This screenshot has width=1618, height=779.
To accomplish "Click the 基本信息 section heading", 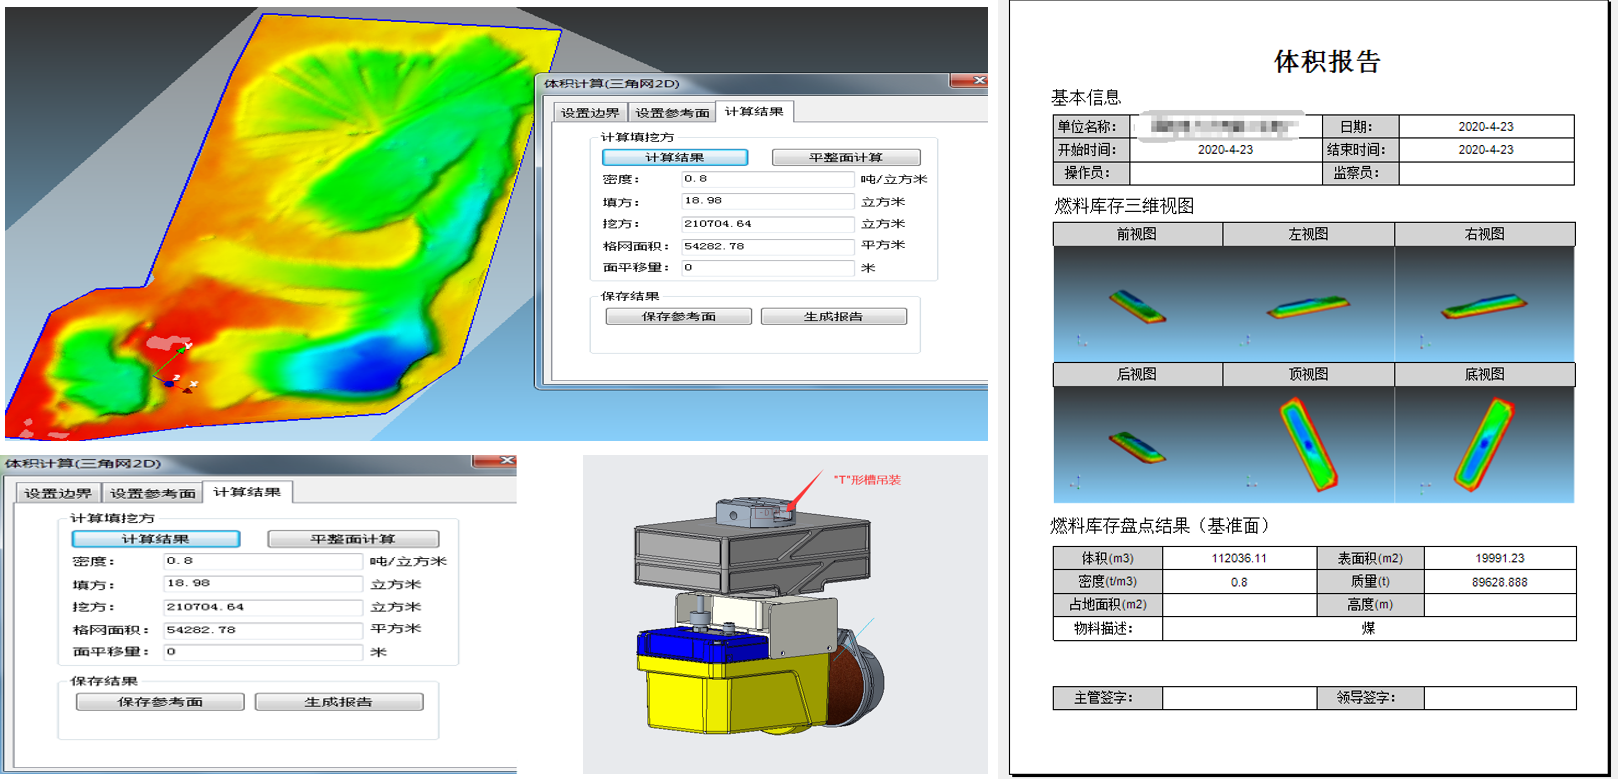I will 1086,98.
